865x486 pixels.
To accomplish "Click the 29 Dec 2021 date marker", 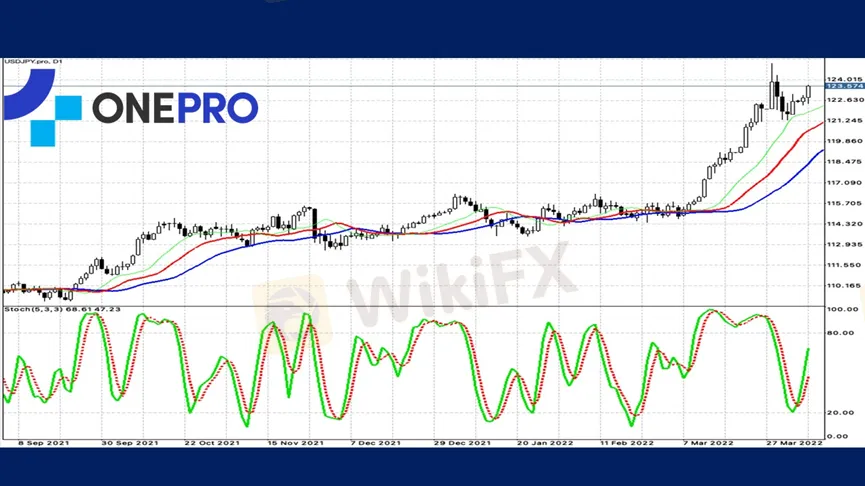I will click(463, 442).
